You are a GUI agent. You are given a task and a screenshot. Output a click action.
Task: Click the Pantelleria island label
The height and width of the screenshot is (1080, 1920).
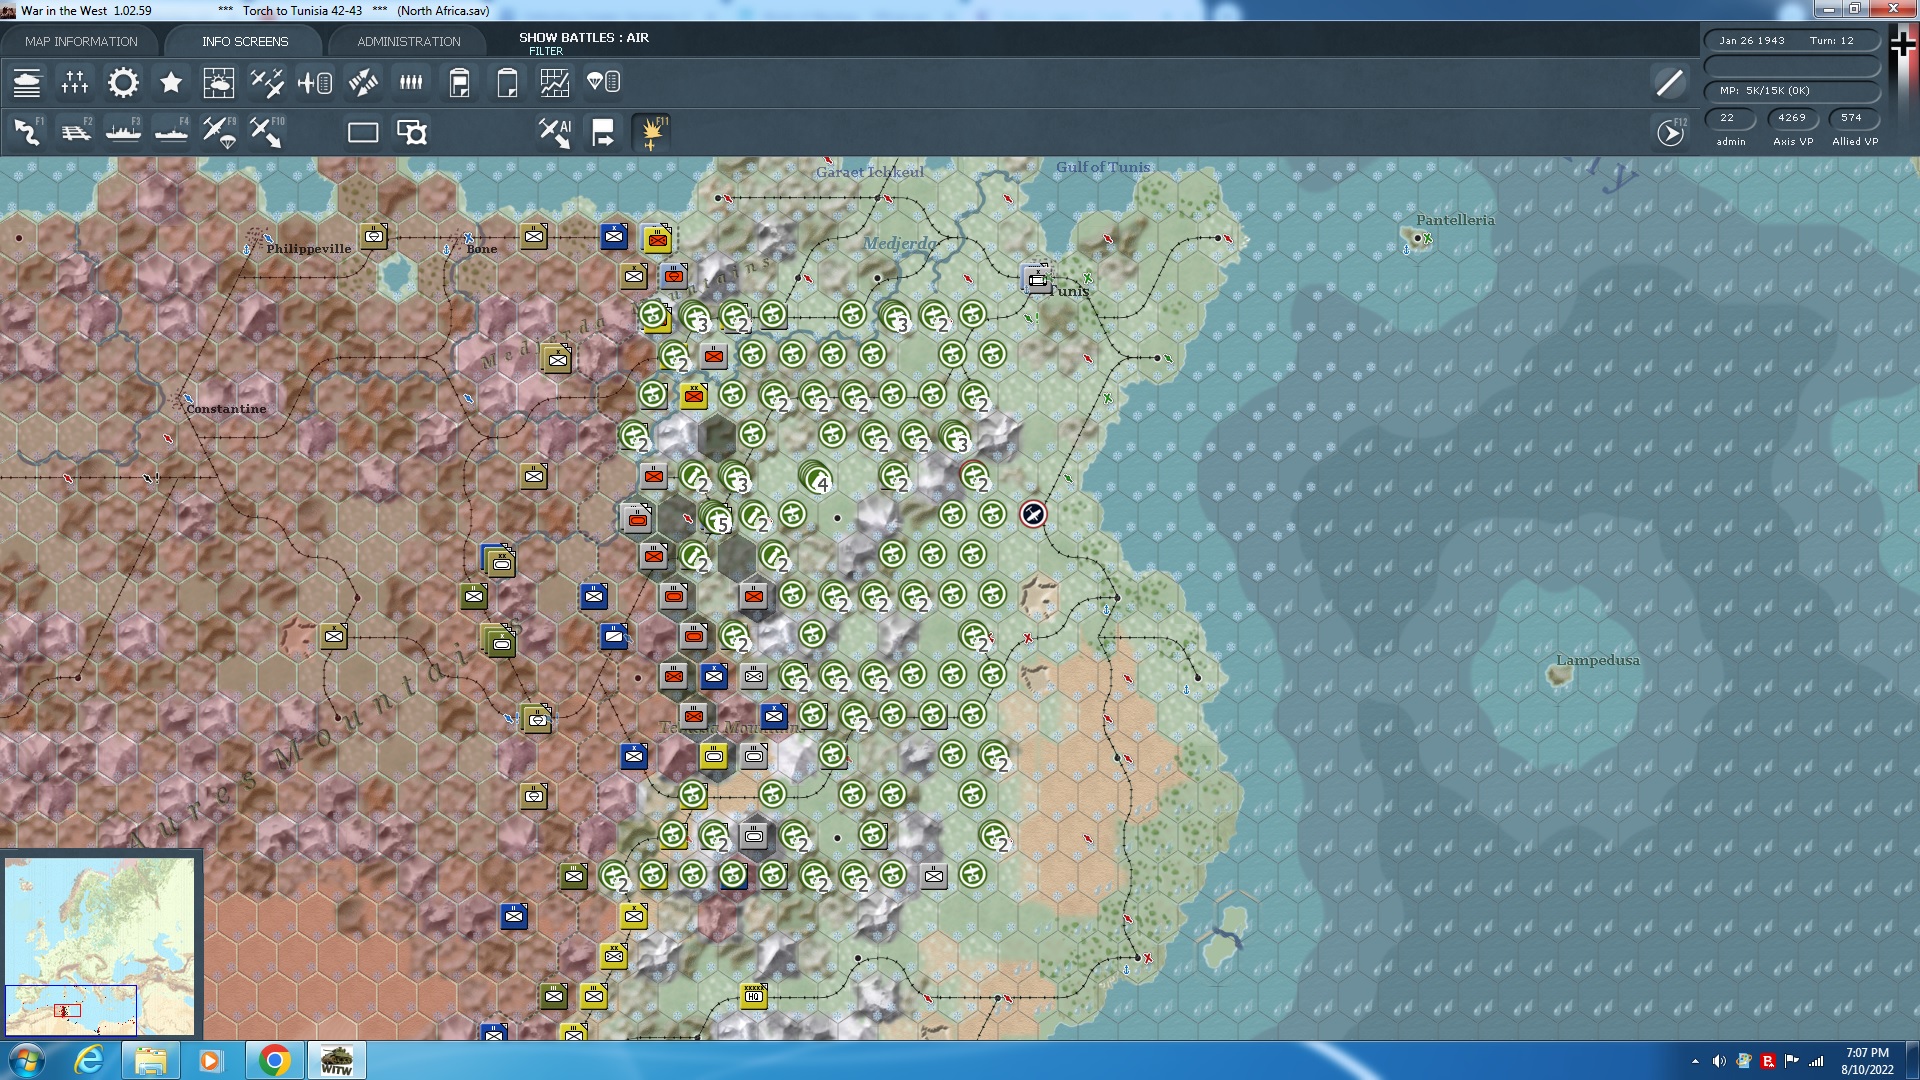coord(1455,220)
